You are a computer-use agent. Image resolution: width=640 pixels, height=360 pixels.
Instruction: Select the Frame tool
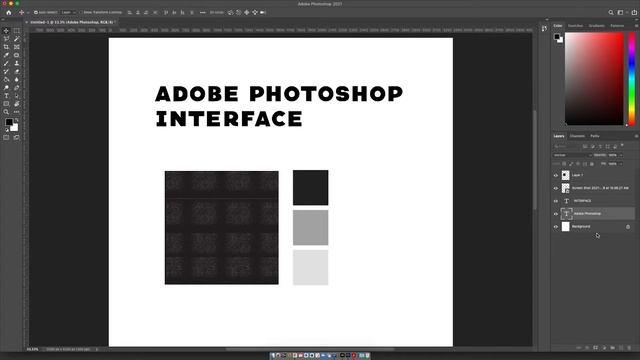click(17, 47)
